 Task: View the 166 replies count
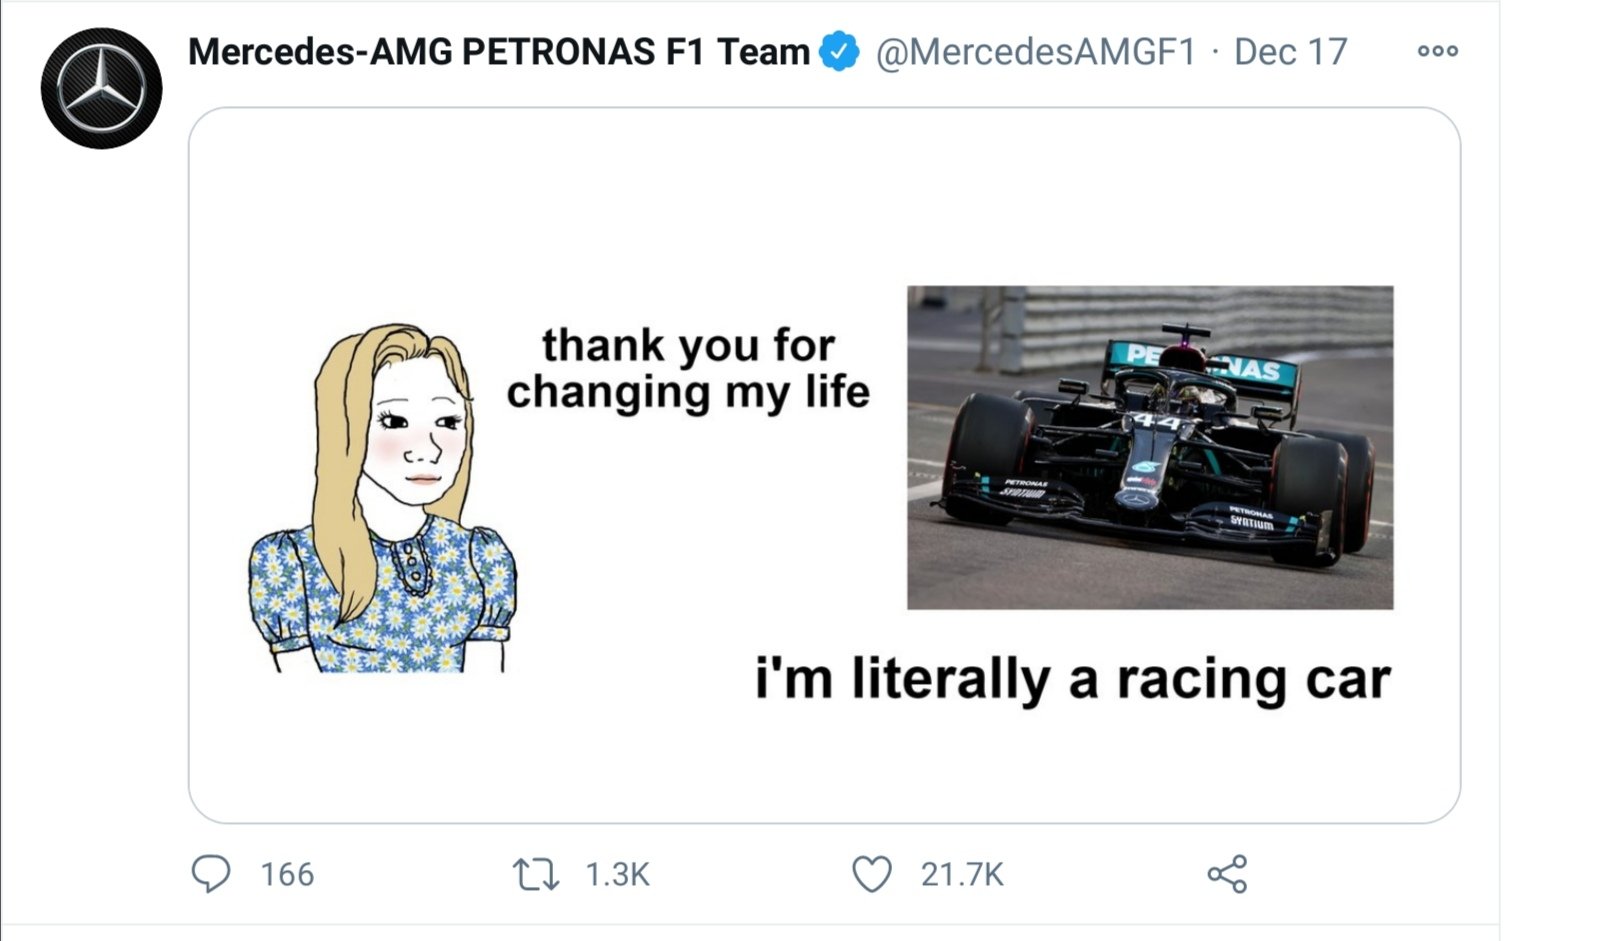287,875
